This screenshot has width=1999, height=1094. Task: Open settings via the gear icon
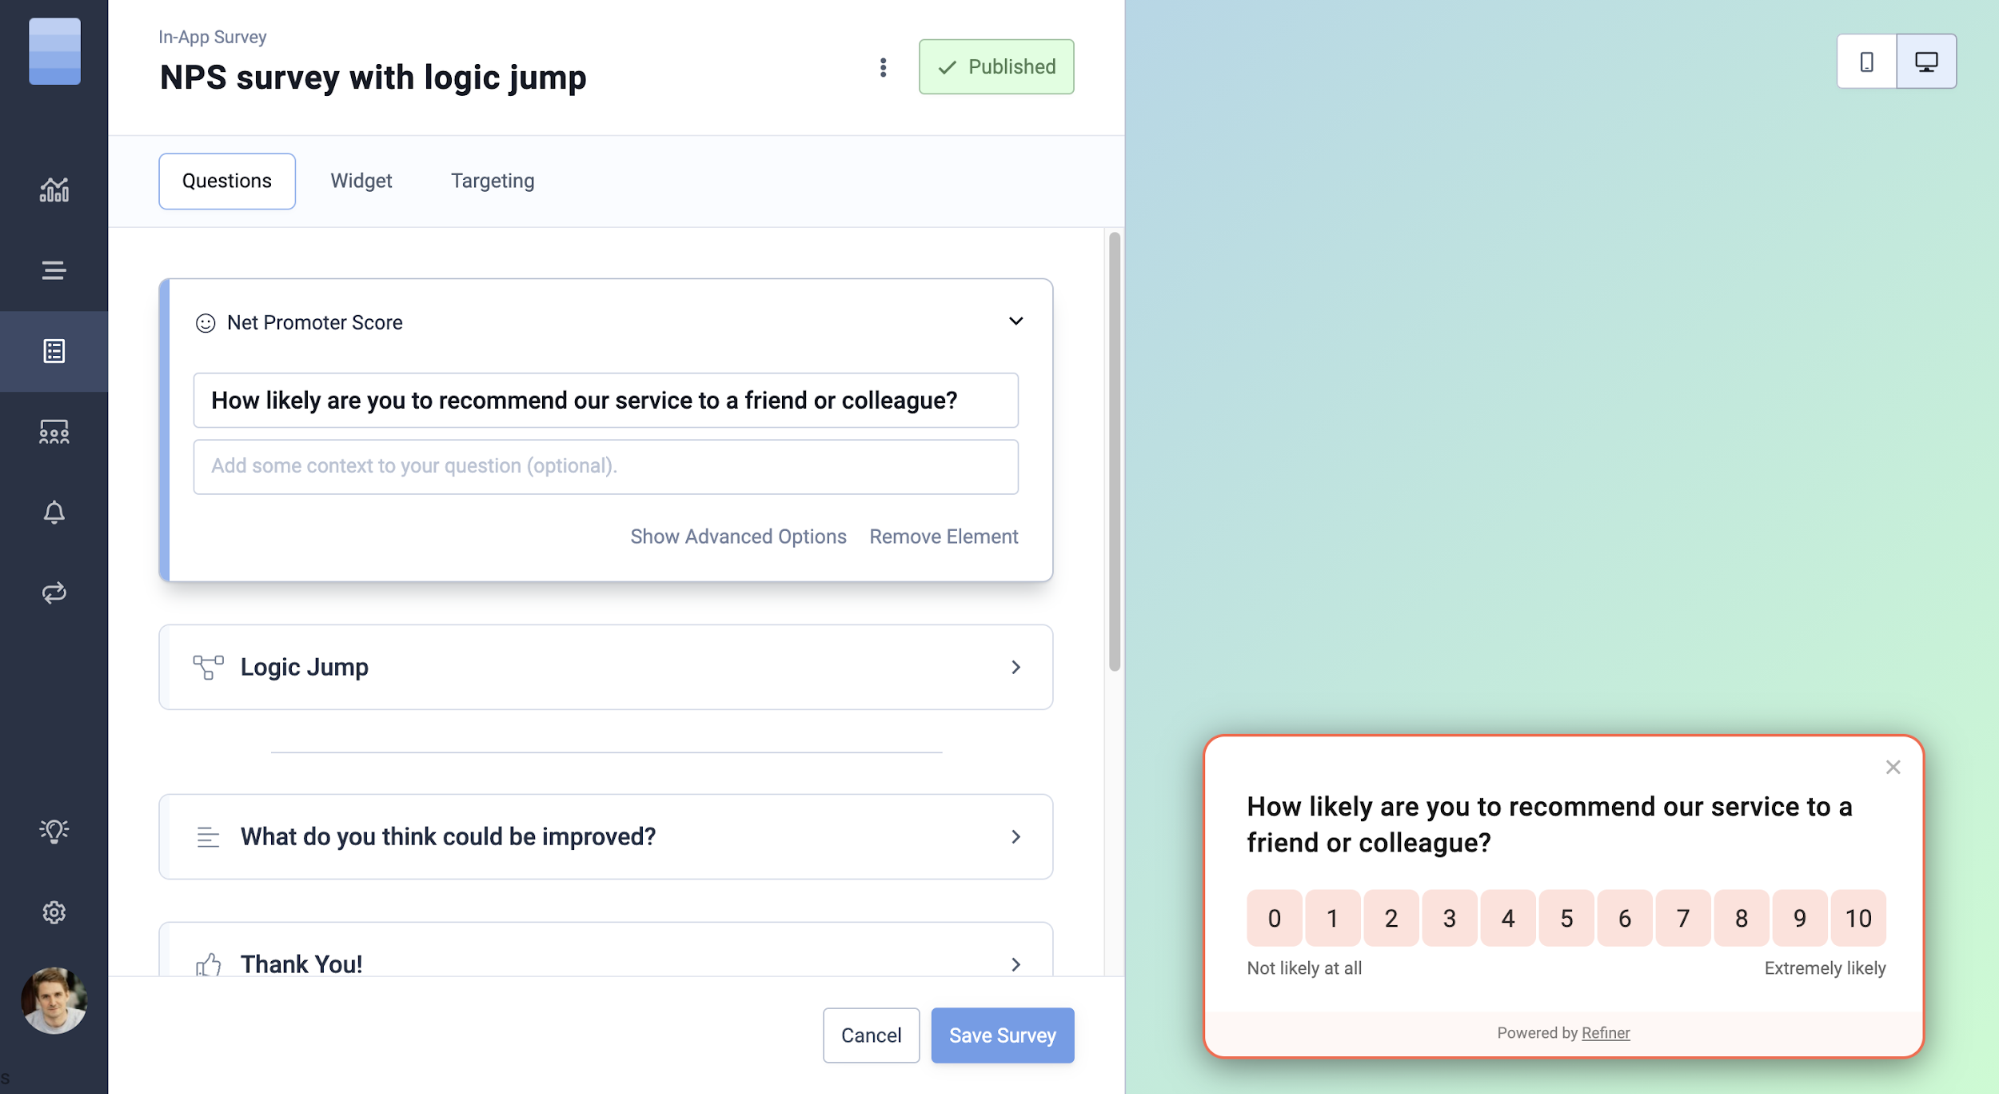tap(54, 912)
